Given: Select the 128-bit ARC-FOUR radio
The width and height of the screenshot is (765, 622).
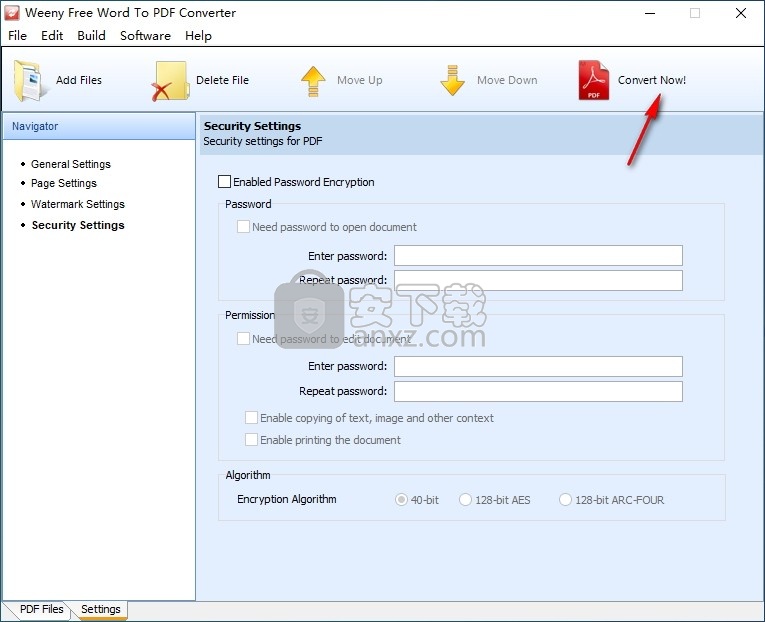Looking at the screenshot, I should (x=565, y=500).
